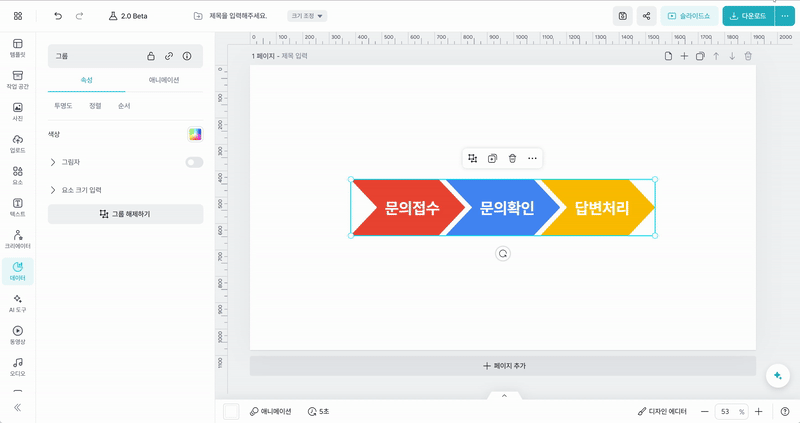Click the undo arrow icon
This screenshot has width=800, height=423.
[x=58, y=16]
